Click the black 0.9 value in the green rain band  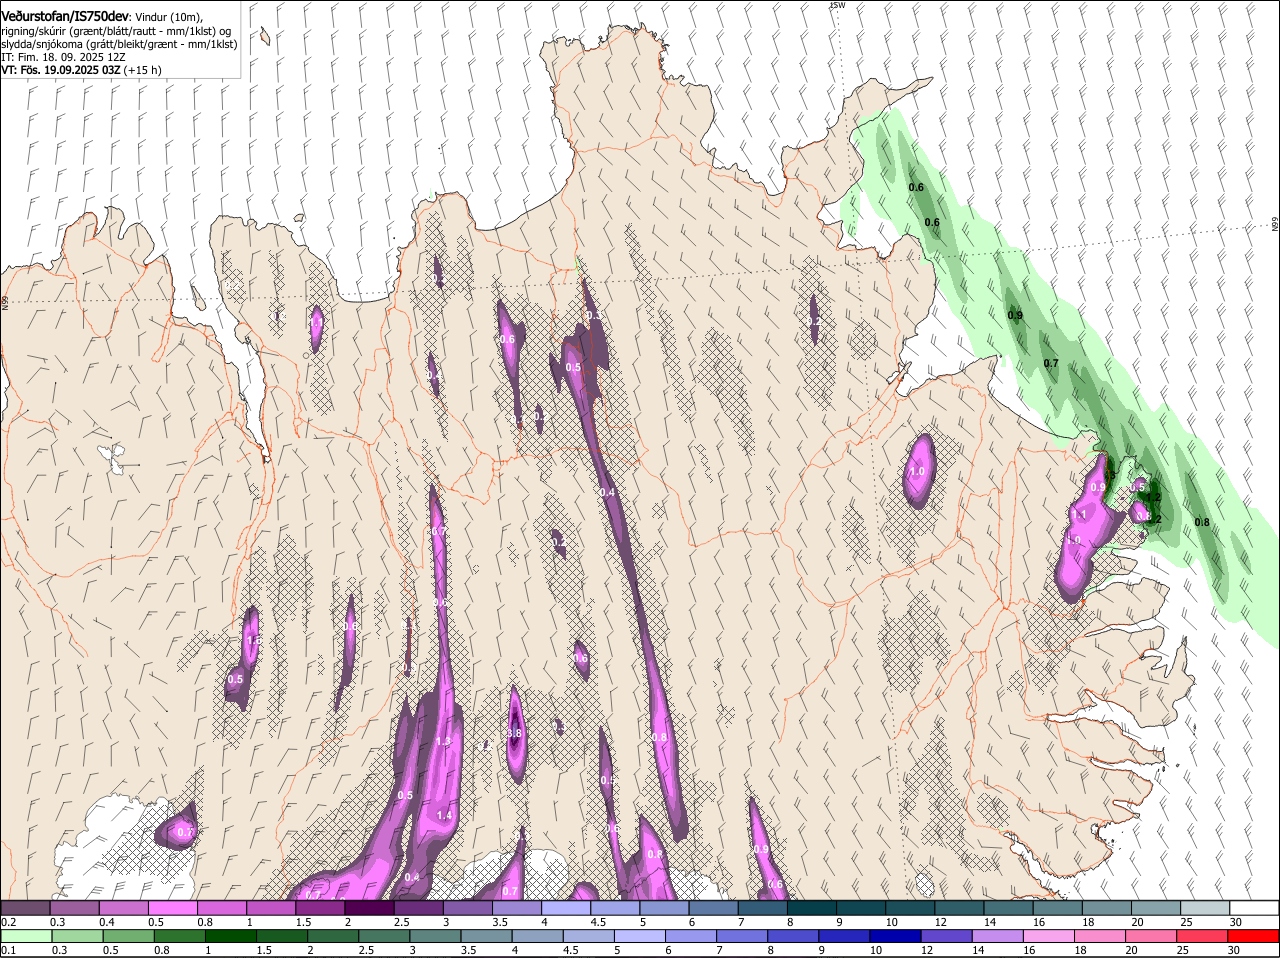tap(1015, 315)
